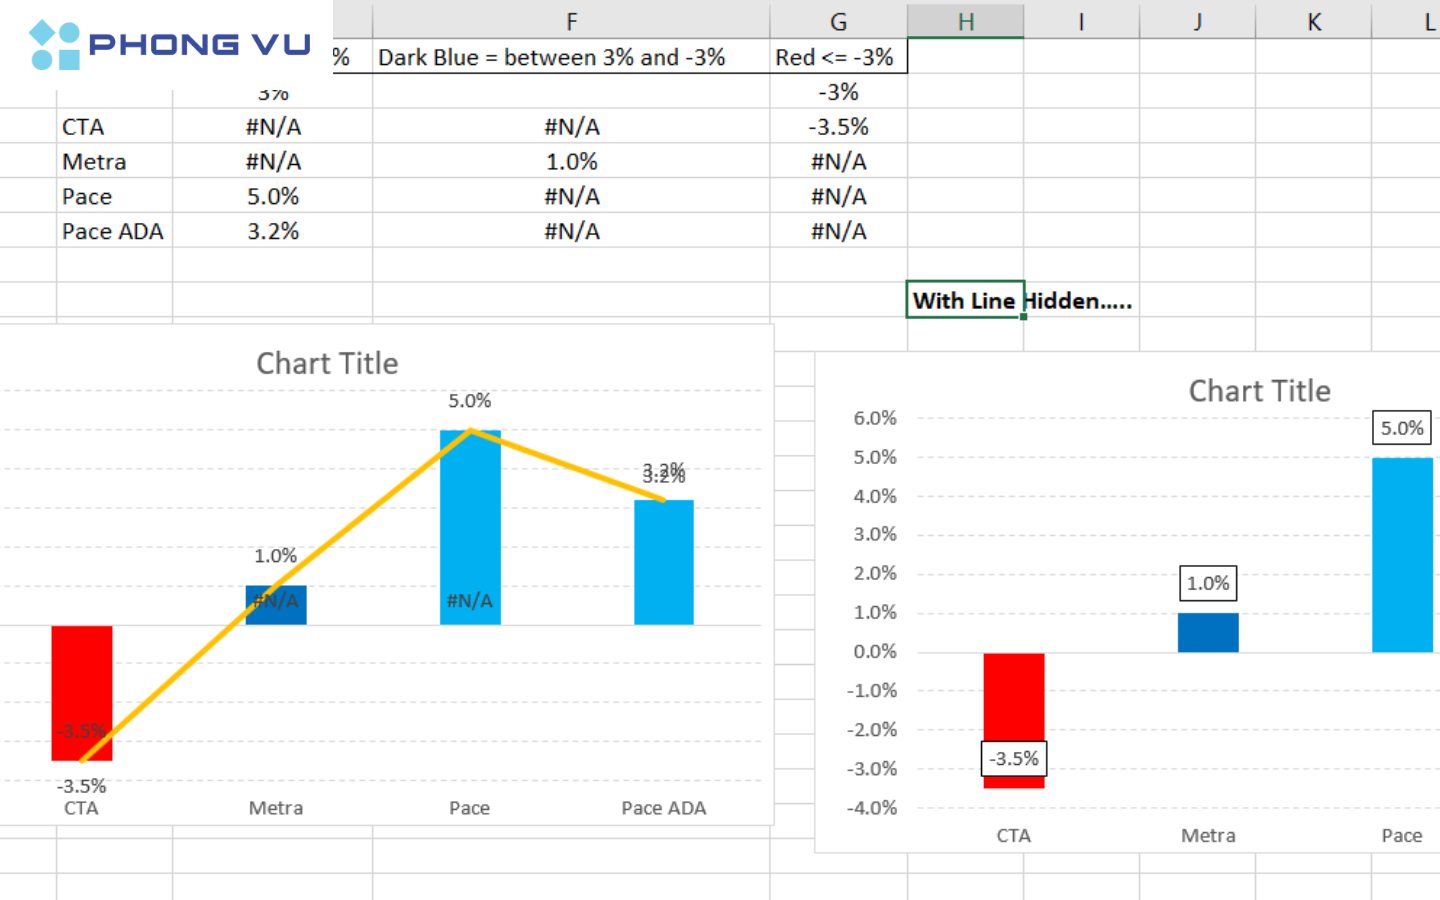Select the 'With Line Hidden.....' cell

pyautogui.click(x=965, y=300)
